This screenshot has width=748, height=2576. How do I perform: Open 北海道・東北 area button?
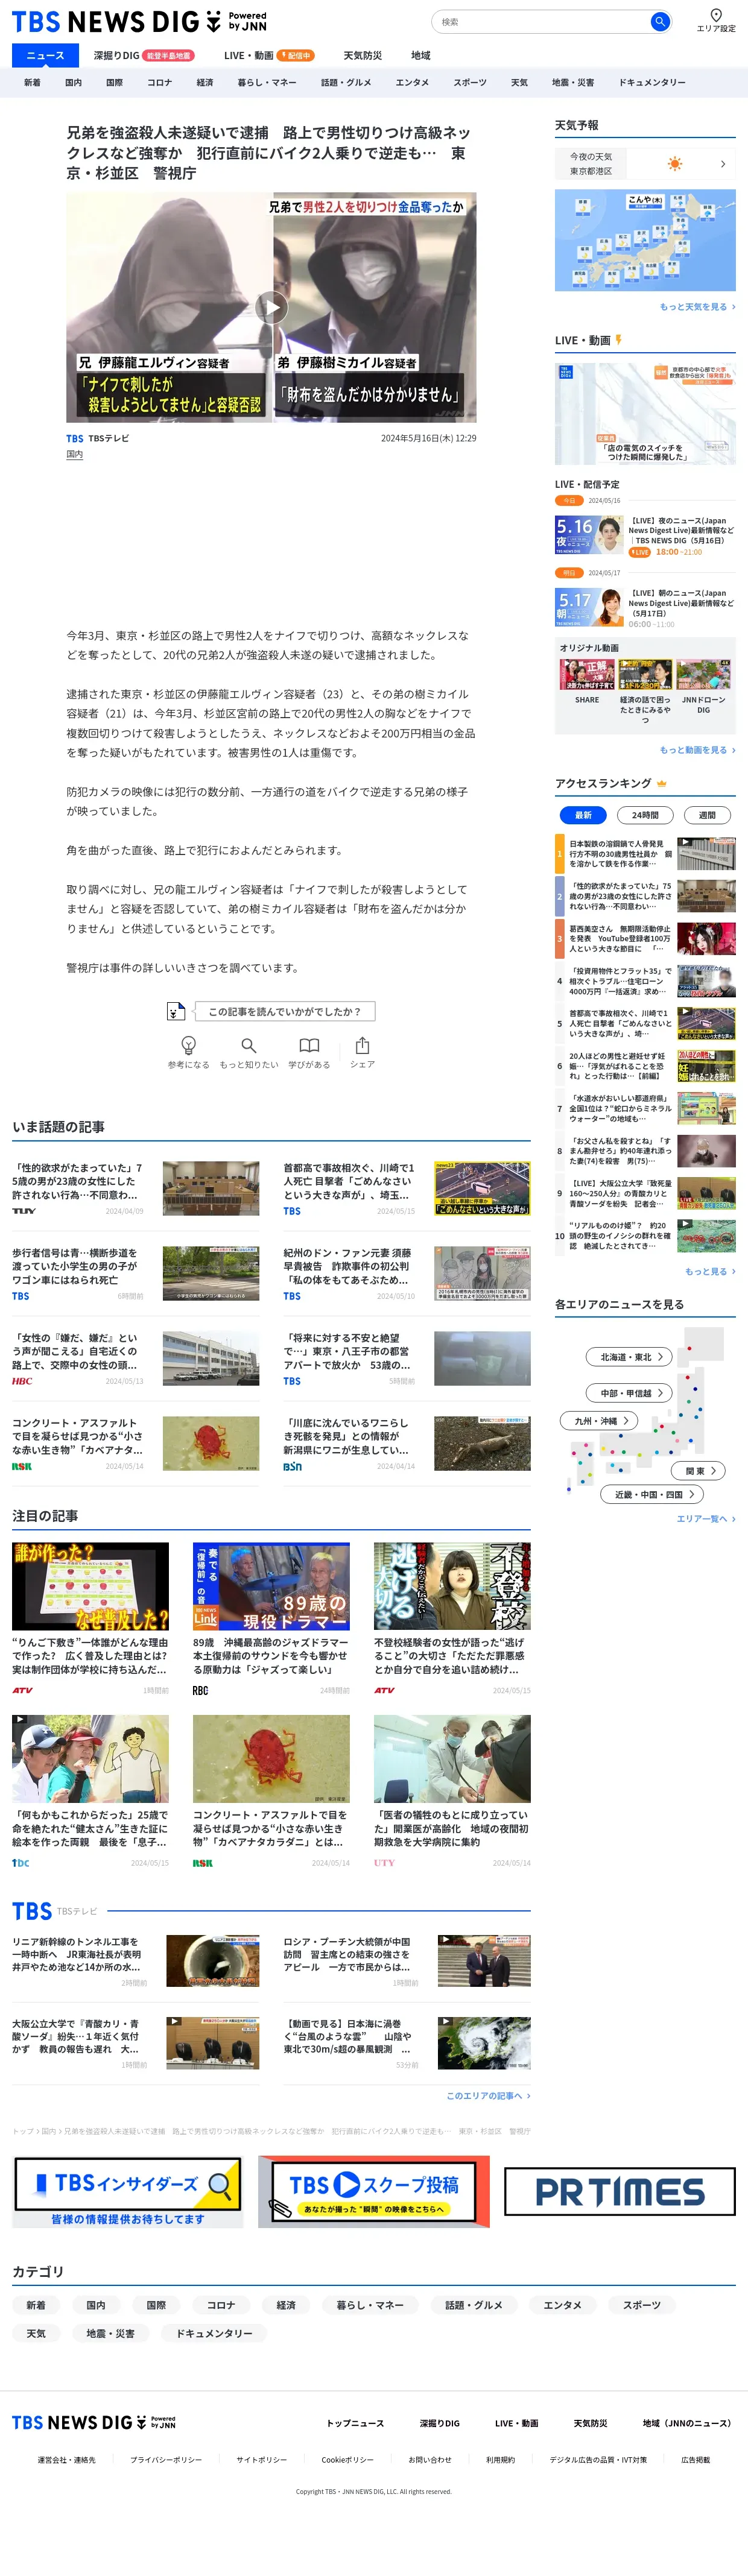coord(628,1357)
